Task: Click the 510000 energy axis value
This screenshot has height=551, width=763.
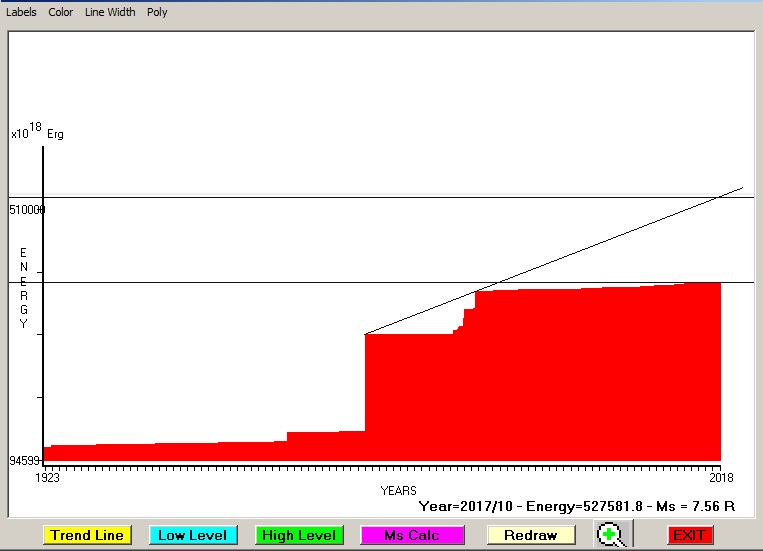Action: pos(28,210)
